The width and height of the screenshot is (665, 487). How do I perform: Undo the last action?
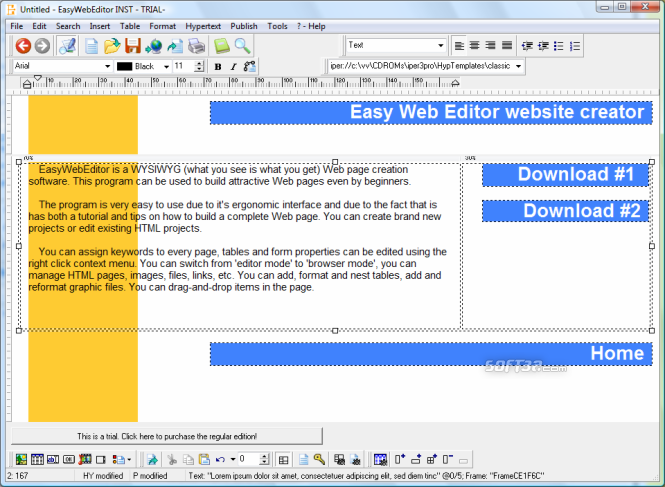coord(220,459)
